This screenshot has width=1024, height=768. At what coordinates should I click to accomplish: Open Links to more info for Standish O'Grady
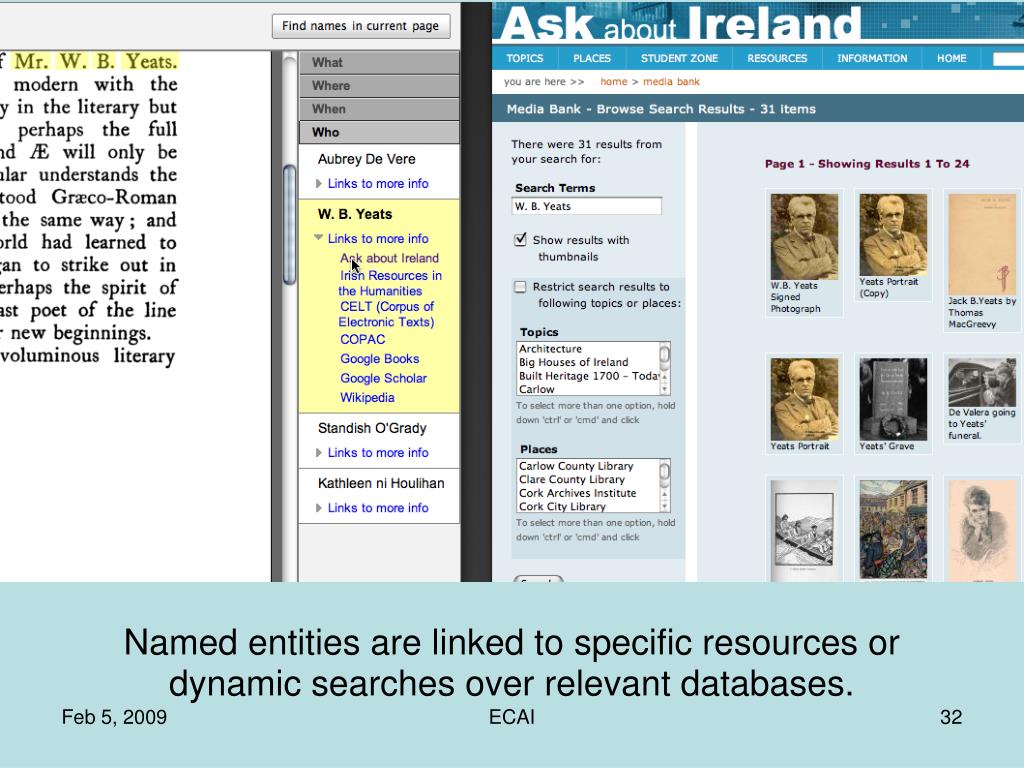coord(378,453)
